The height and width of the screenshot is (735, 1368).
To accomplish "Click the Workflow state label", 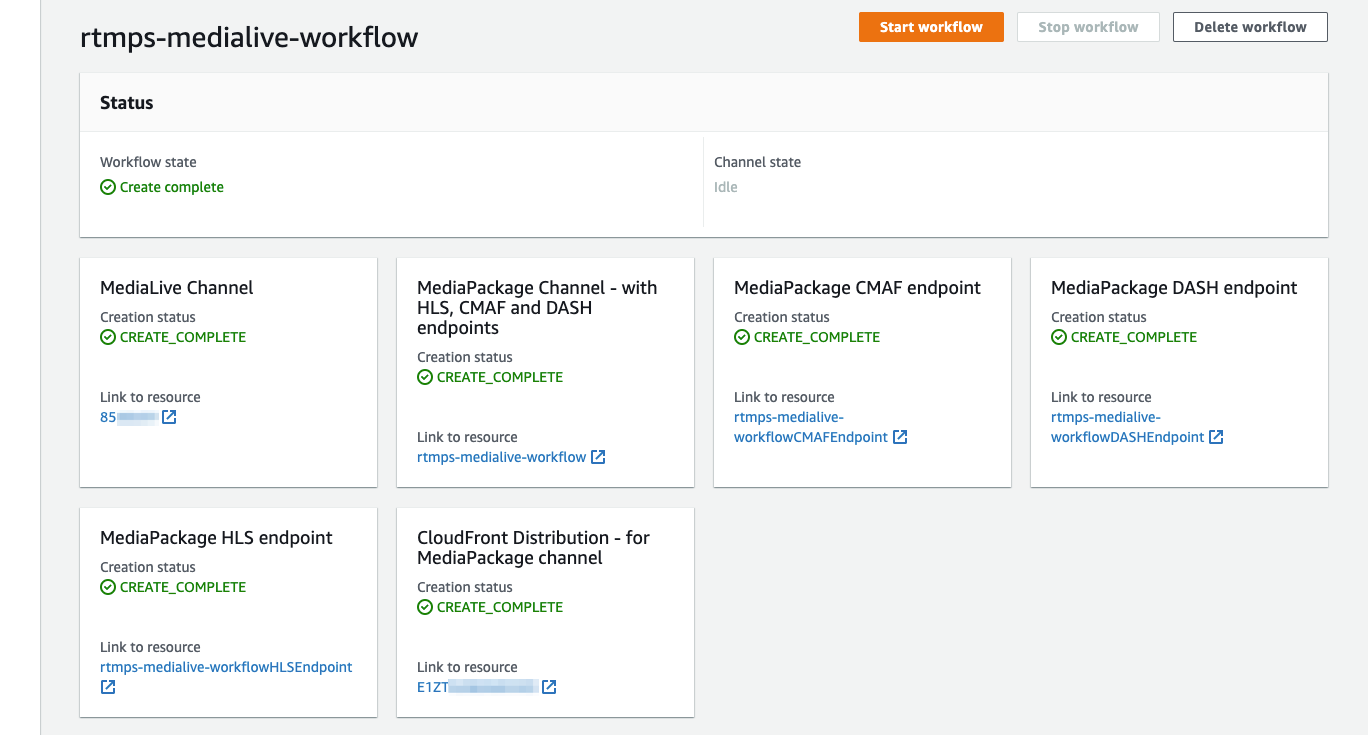I will point(148,162).
